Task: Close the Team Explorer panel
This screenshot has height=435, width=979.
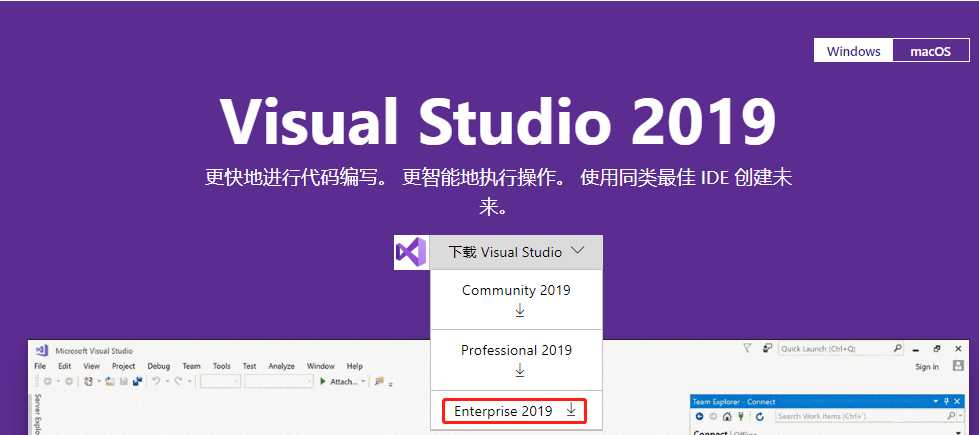Action: 957,401
